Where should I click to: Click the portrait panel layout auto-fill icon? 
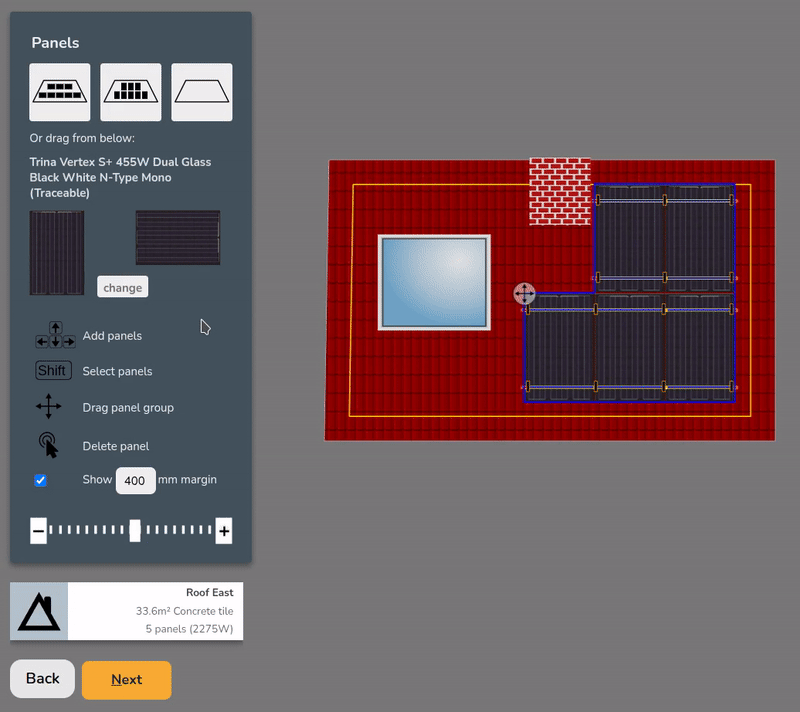point(131,92)
